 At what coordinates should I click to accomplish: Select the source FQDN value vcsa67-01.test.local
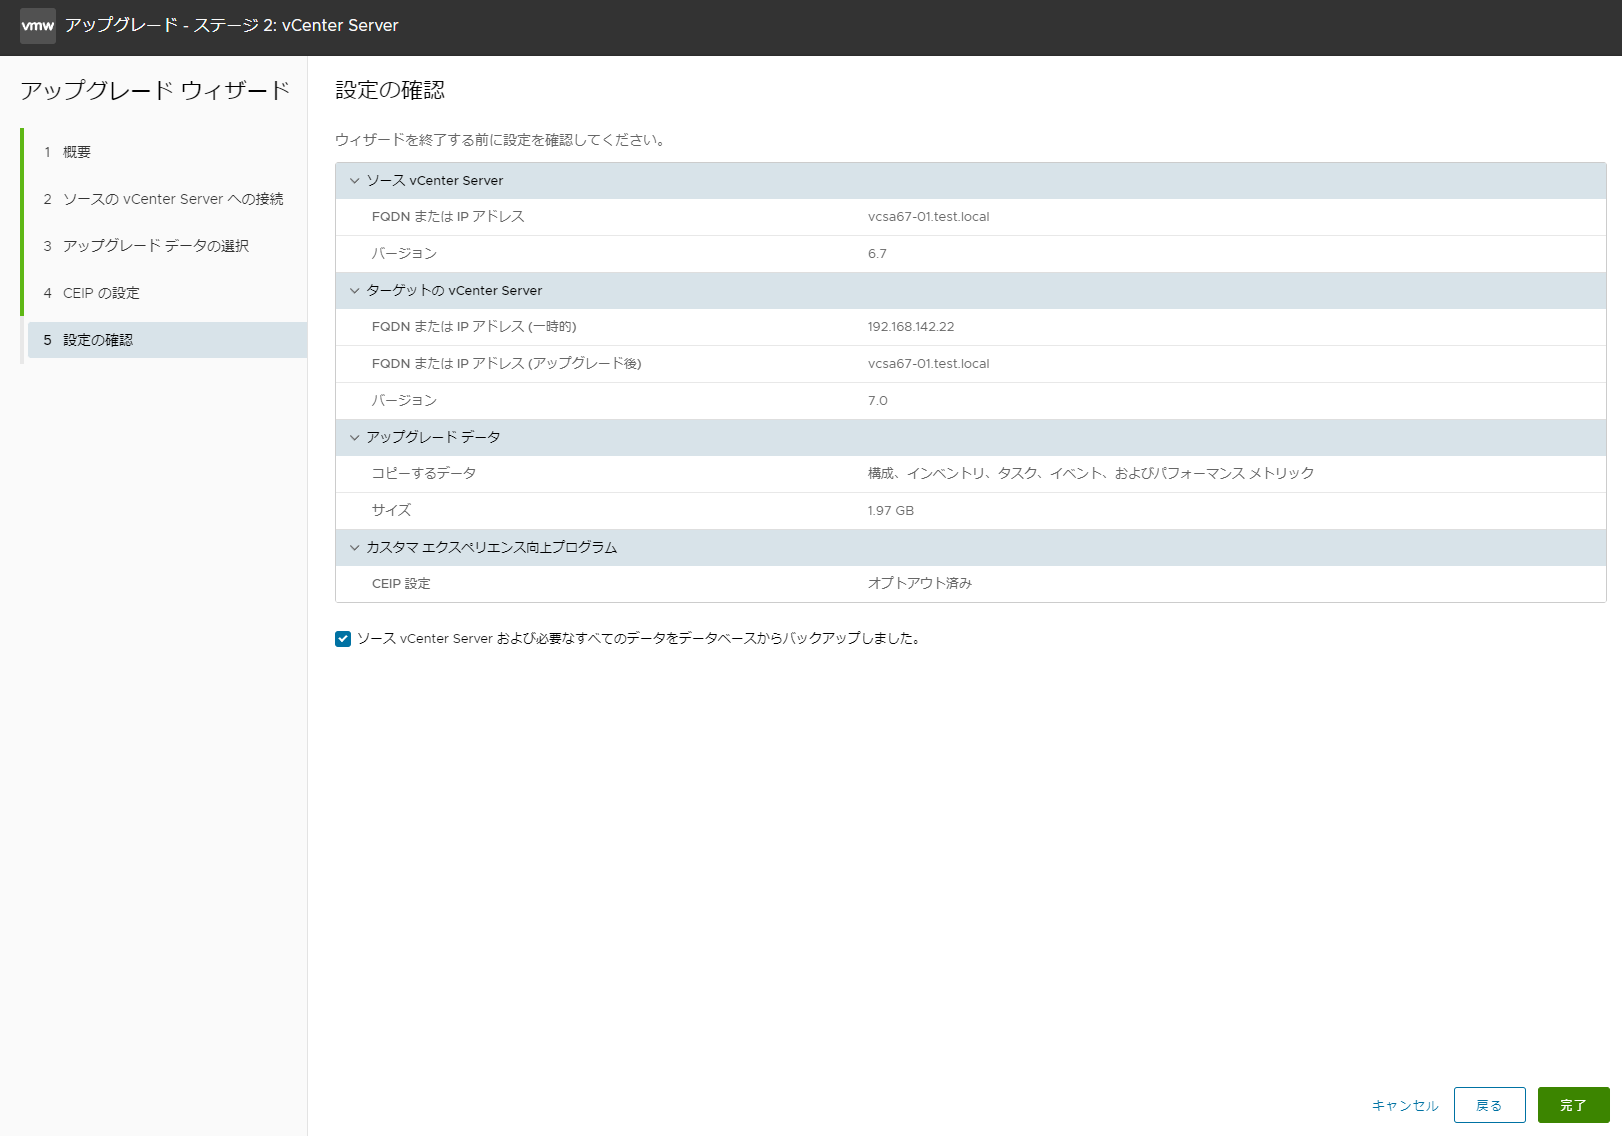928,217
